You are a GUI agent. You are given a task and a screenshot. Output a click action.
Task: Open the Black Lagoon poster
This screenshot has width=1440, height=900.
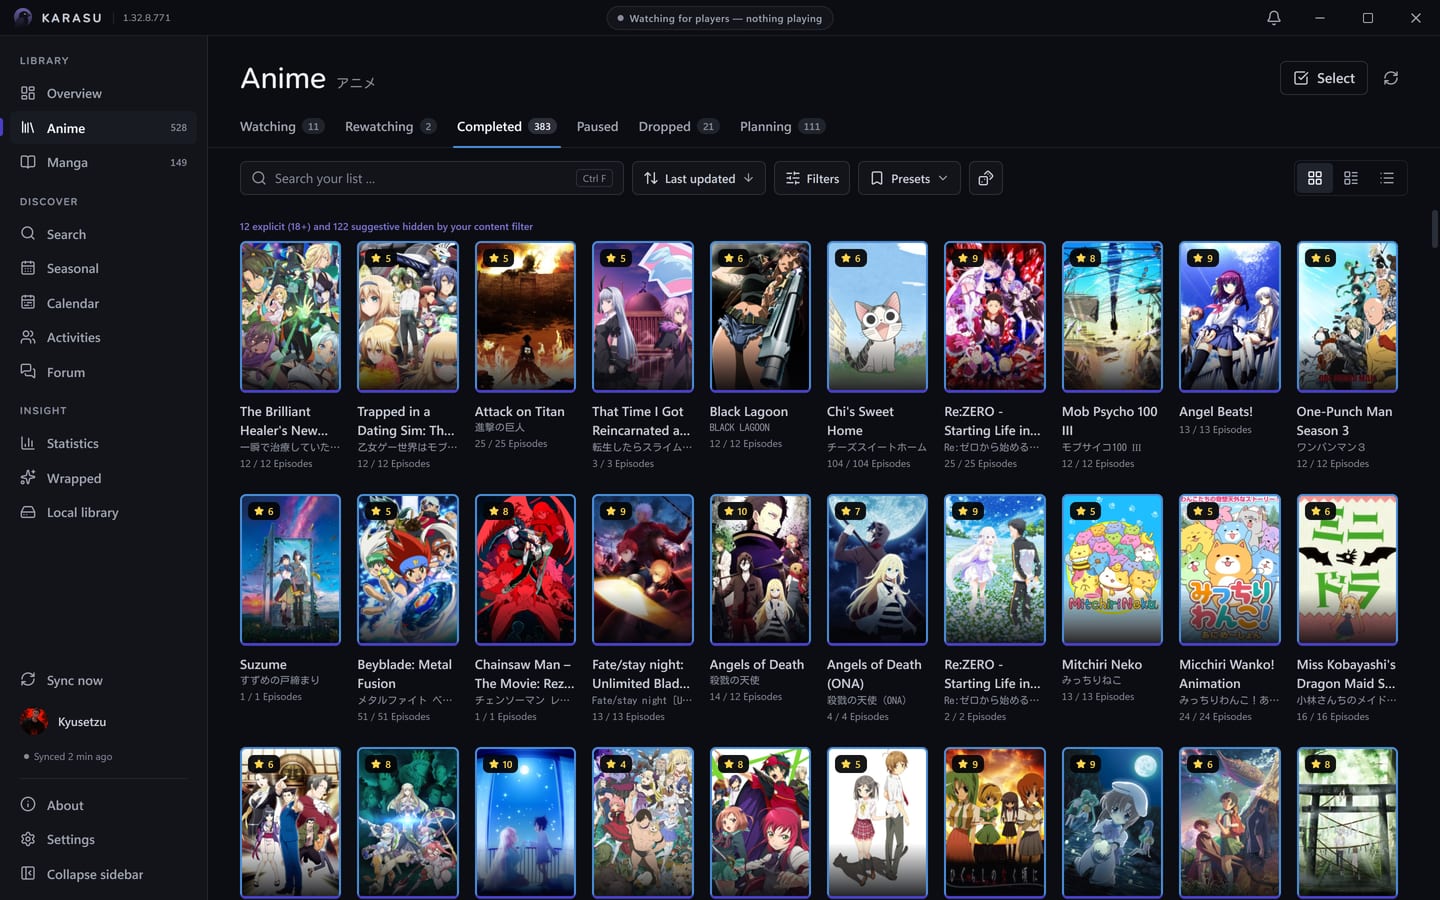(x=760, y=316)
